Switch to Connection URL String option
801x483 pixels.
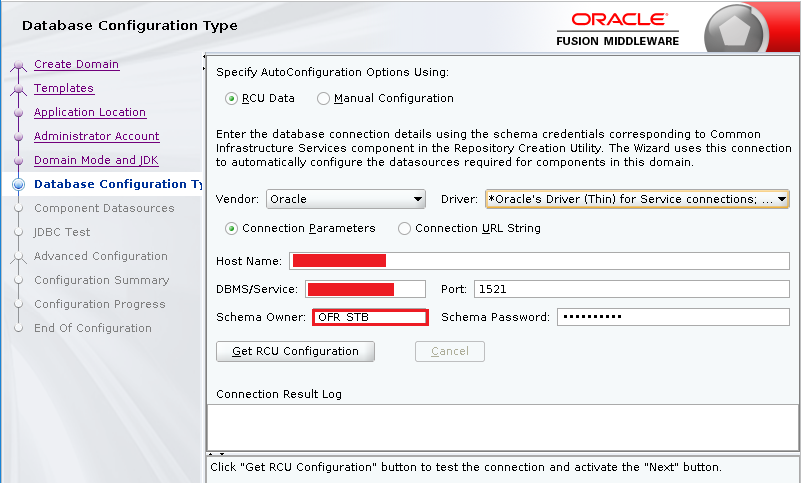tap(404, 228)
